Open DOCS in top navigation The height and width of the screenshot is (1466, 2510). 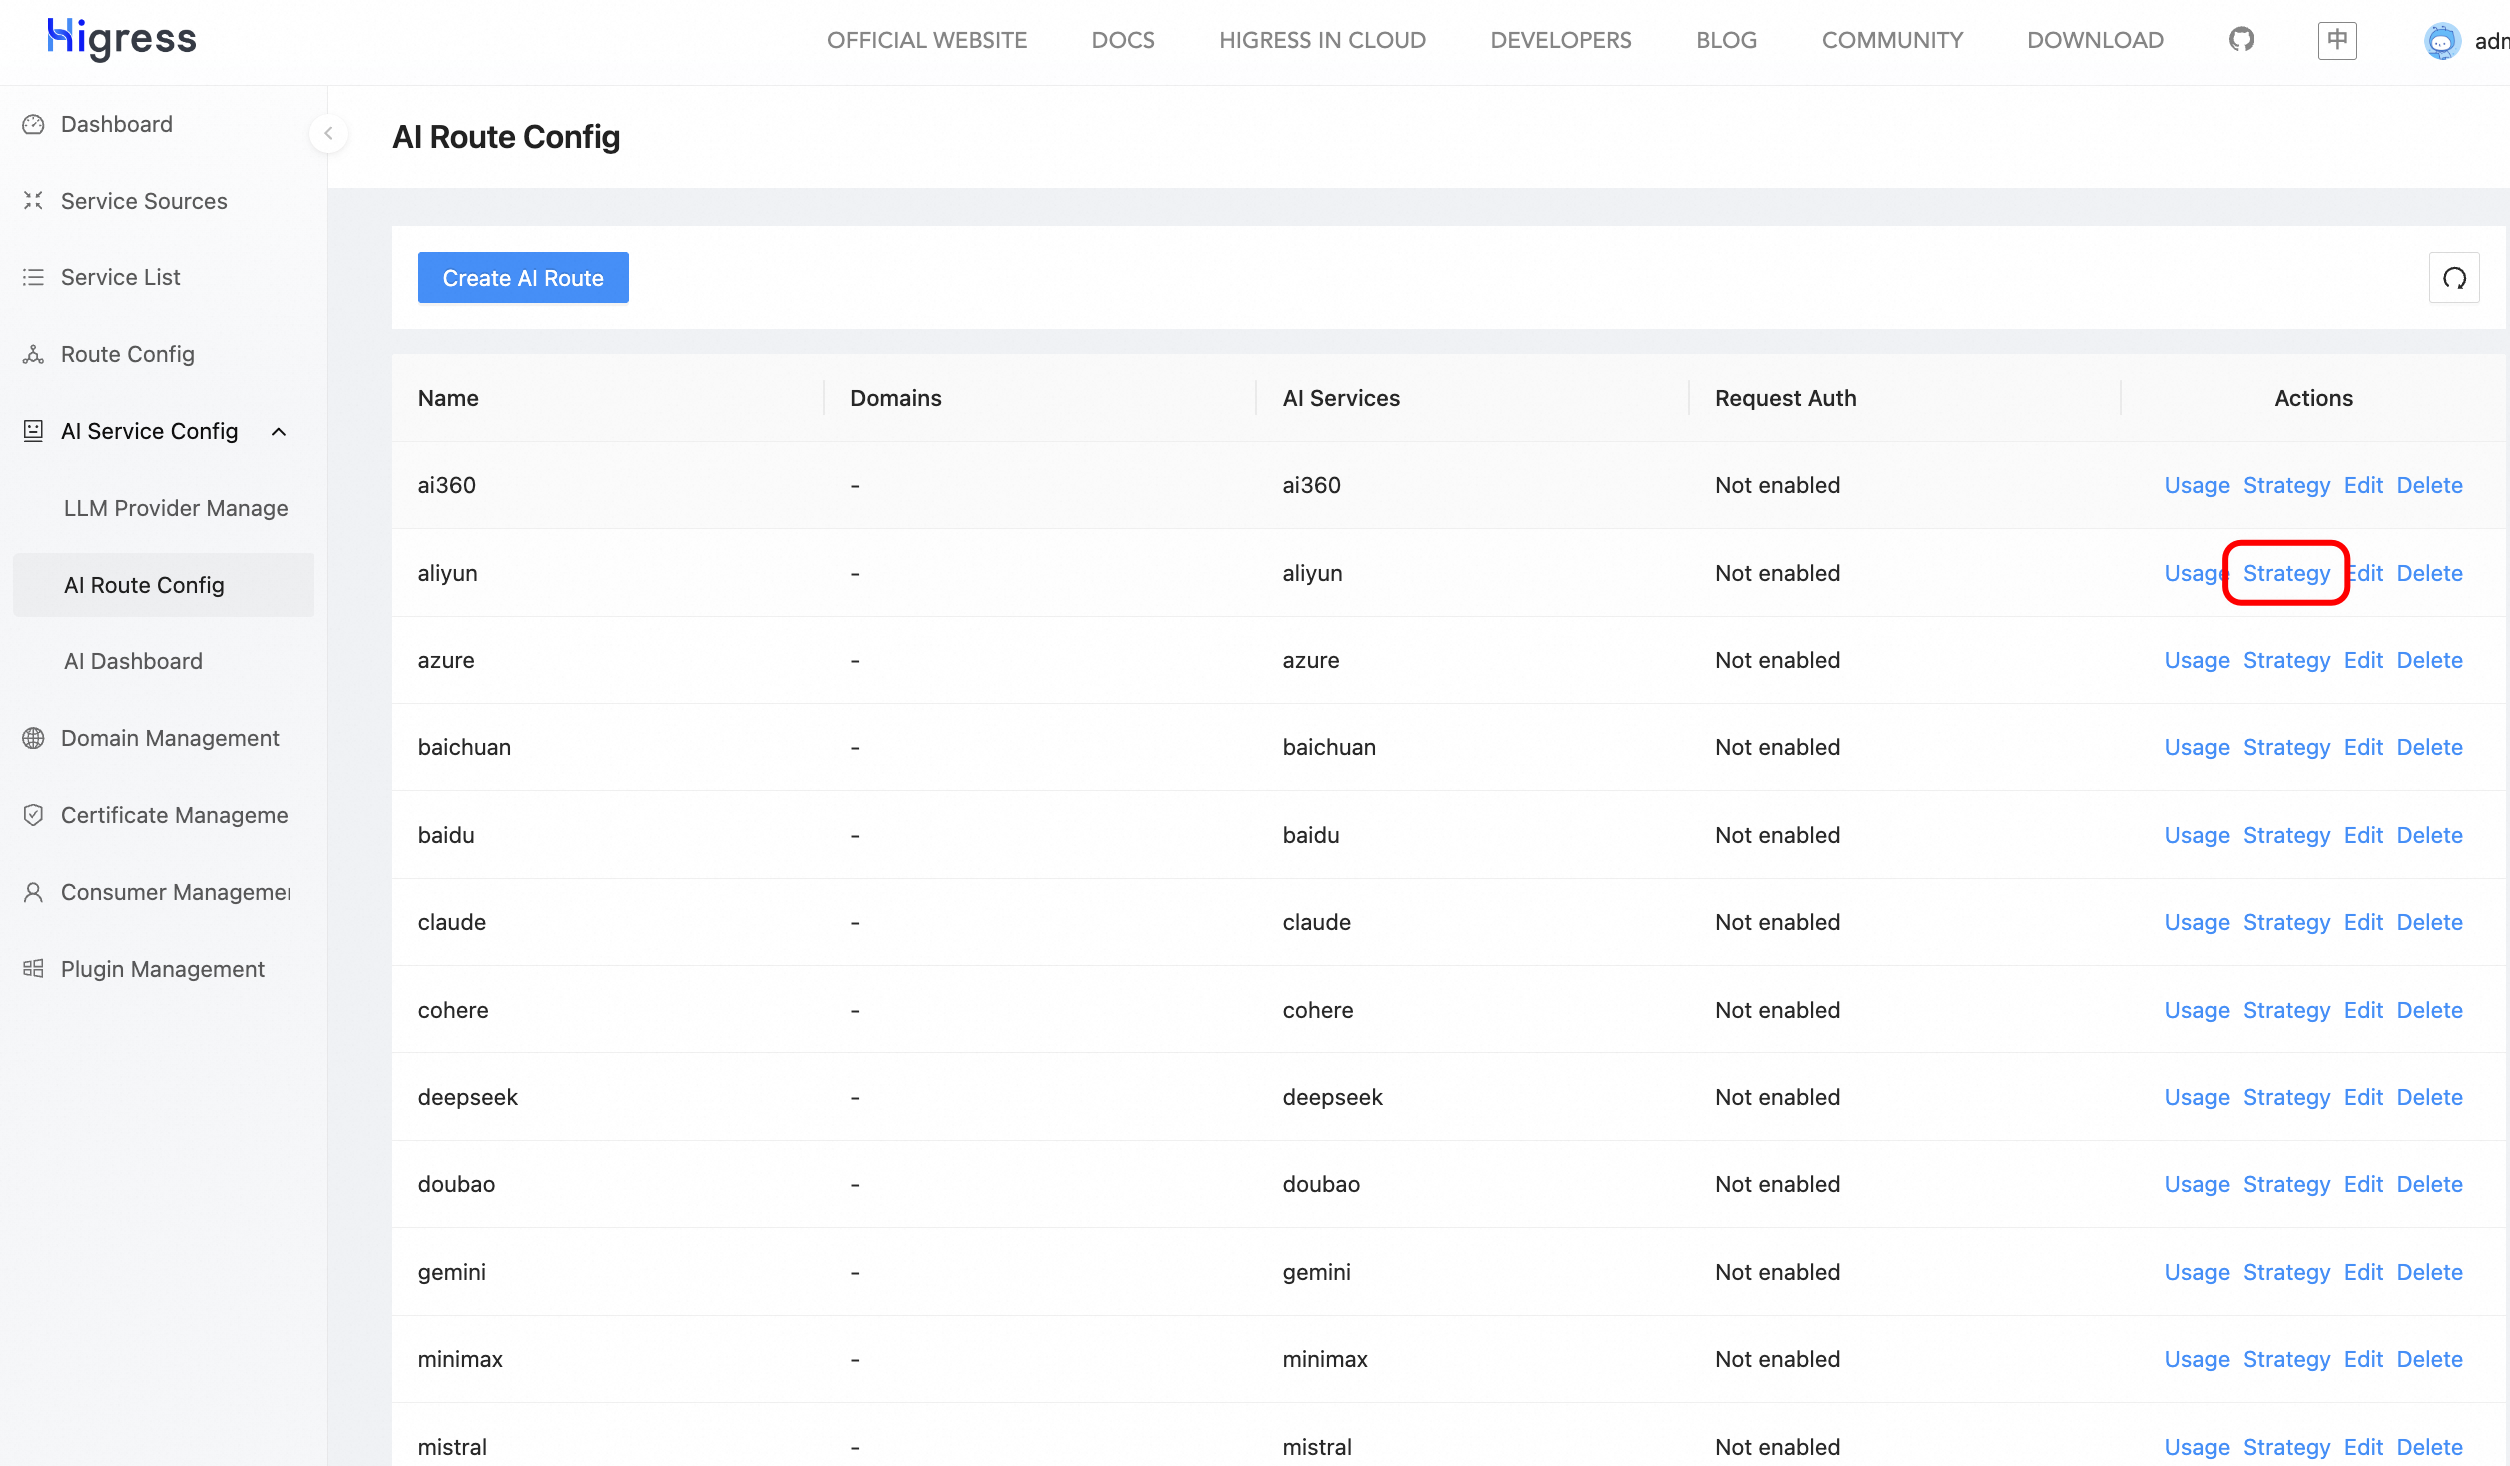click(x=1122, y=40)
